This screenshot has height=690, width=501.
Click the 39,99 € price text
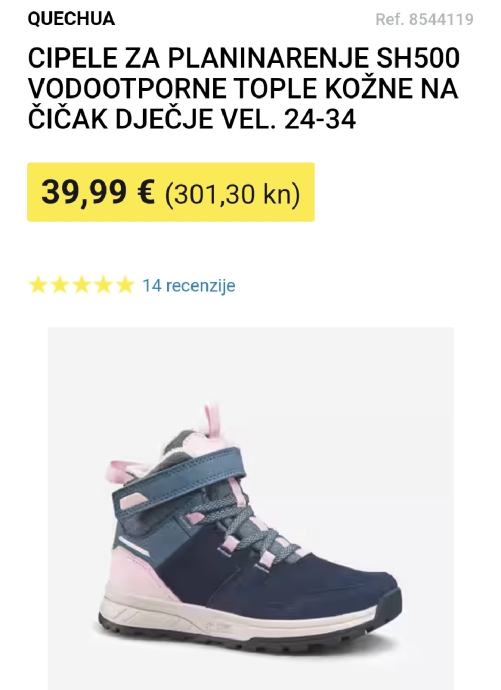(x=98, y=192)
